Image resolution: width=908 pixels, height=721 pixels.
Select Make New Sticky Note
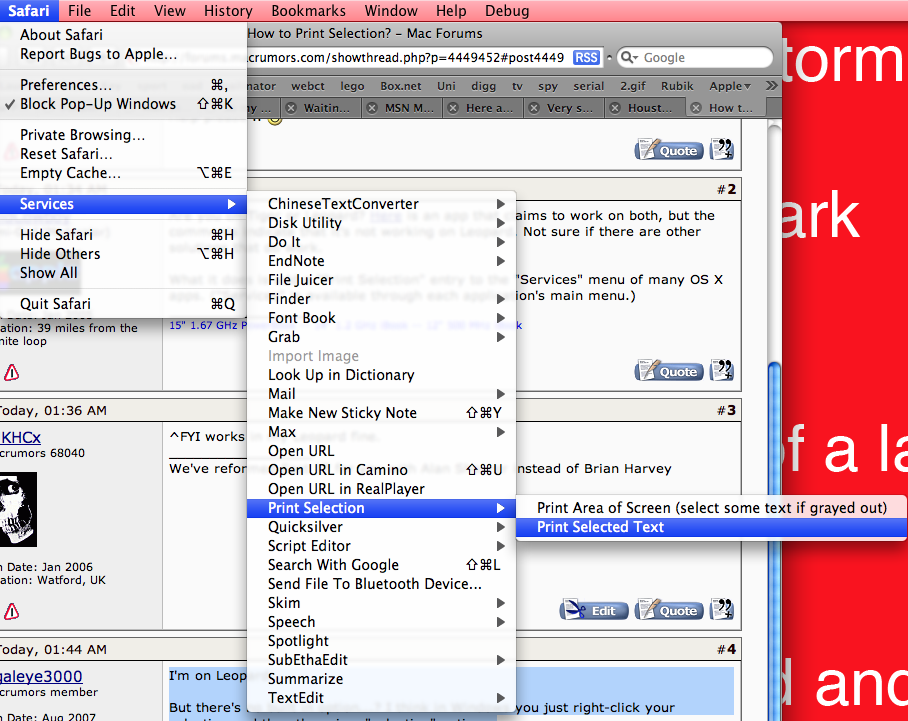(381, 413)
